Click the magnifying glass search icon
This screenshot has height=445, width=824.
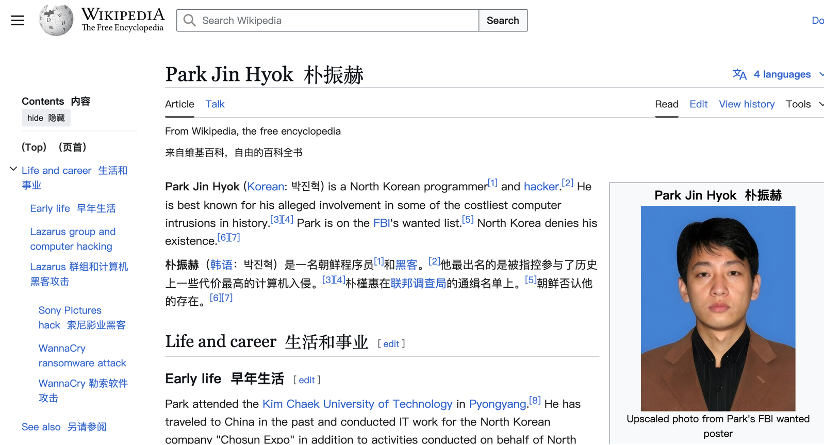click(189, 20)
